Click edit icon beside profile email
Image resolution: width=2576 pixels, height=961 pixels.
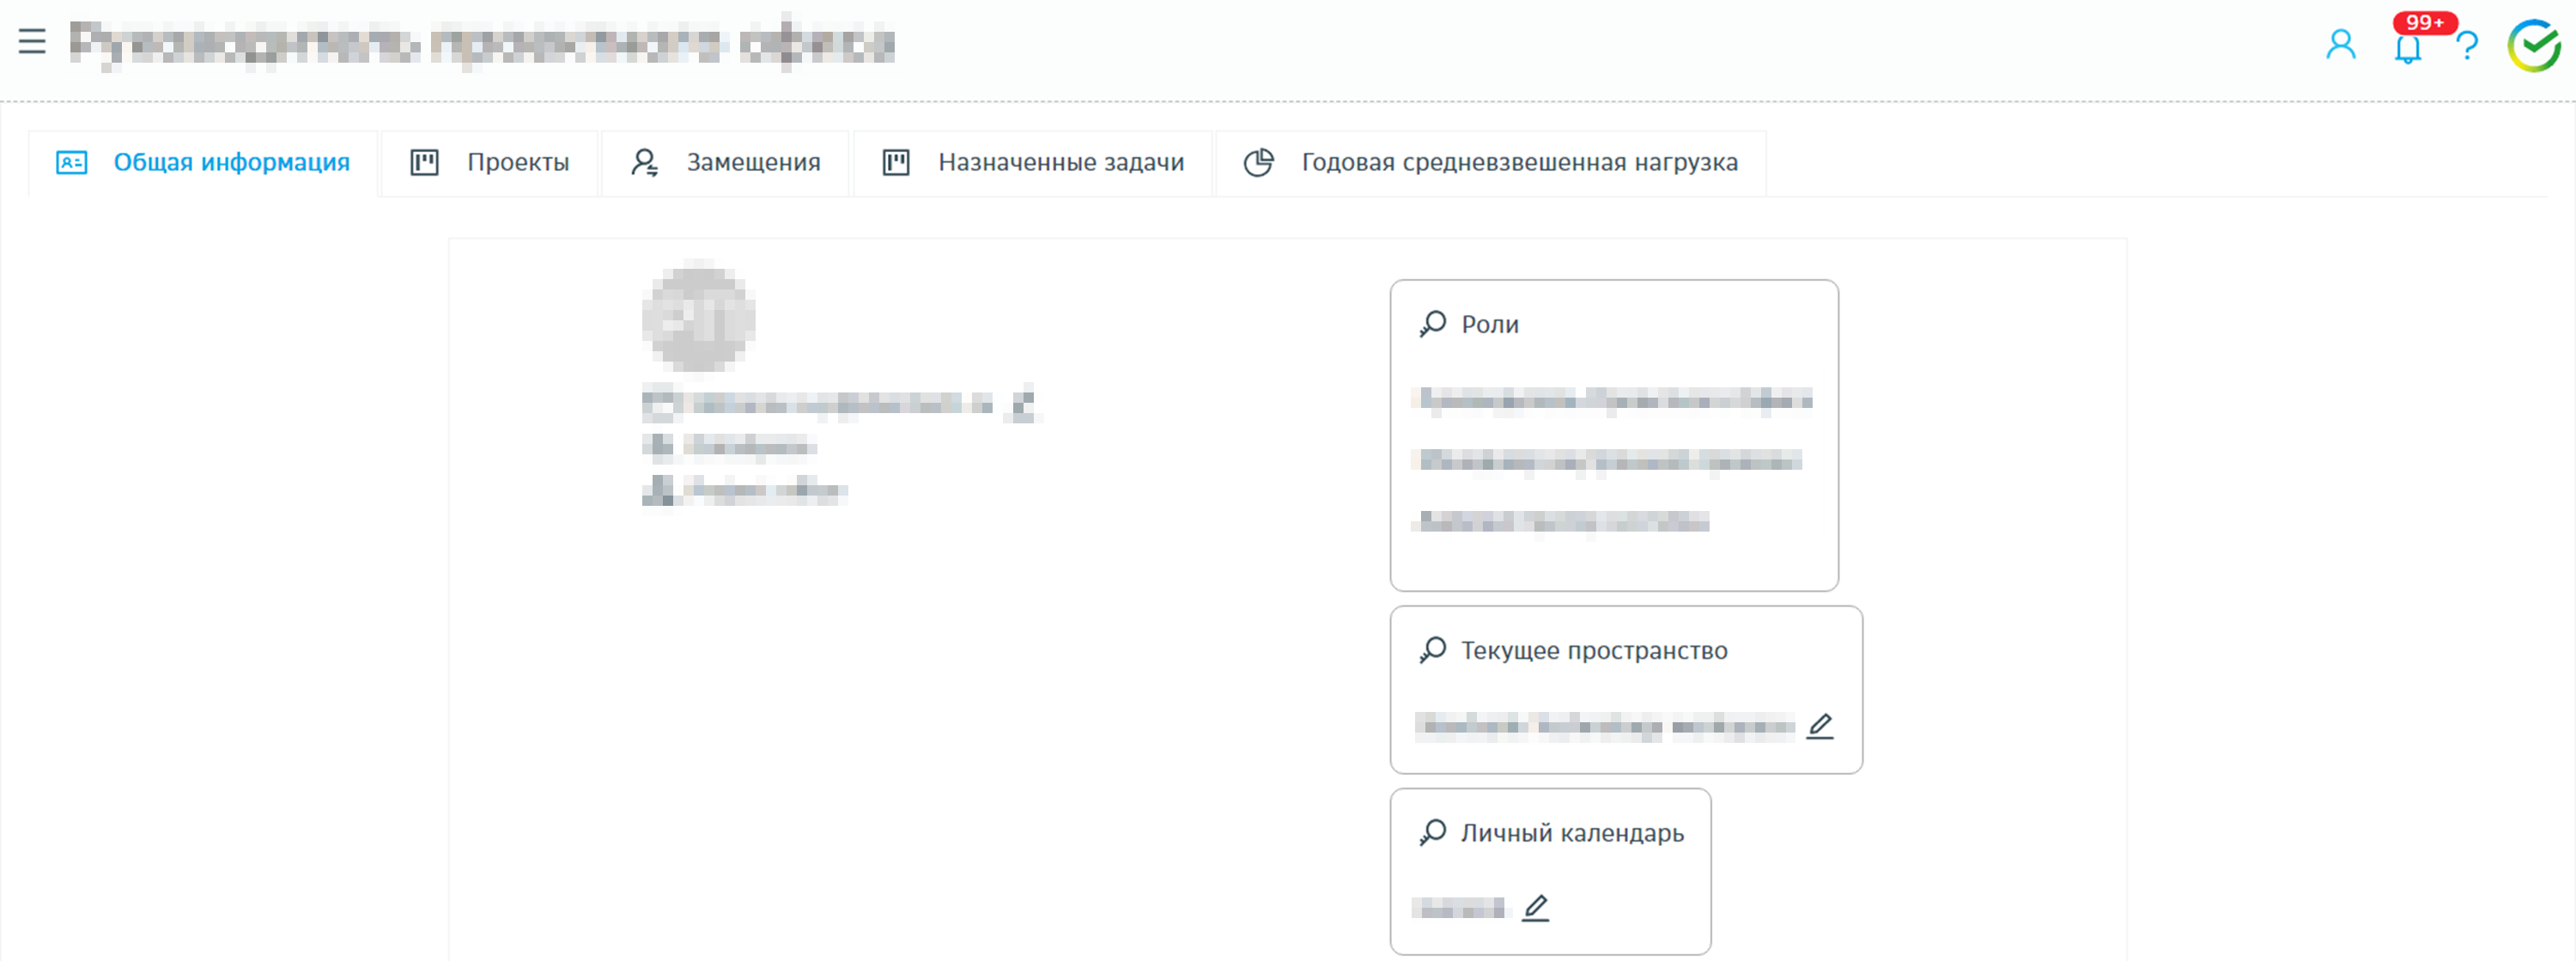point(1022,404)
